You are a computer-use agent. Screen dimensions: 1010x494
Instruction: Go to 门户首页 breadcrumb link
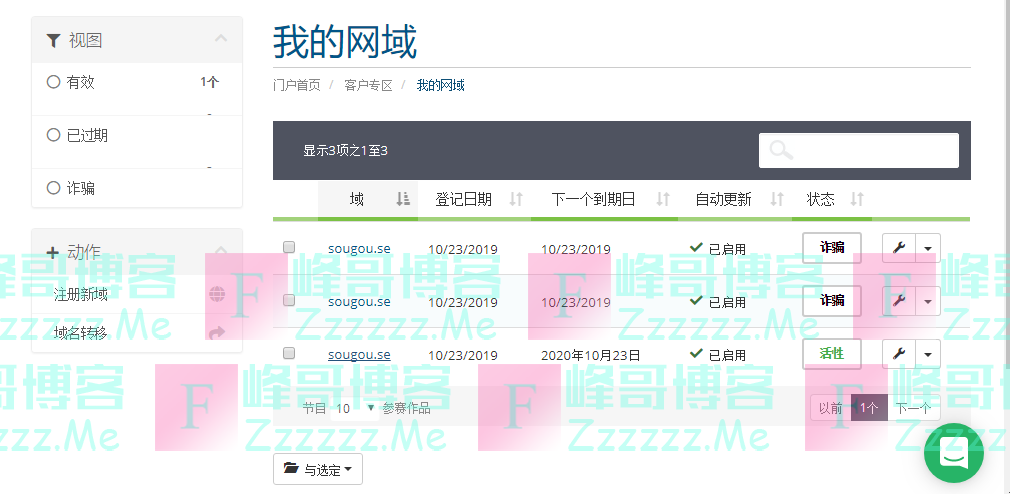297,85
